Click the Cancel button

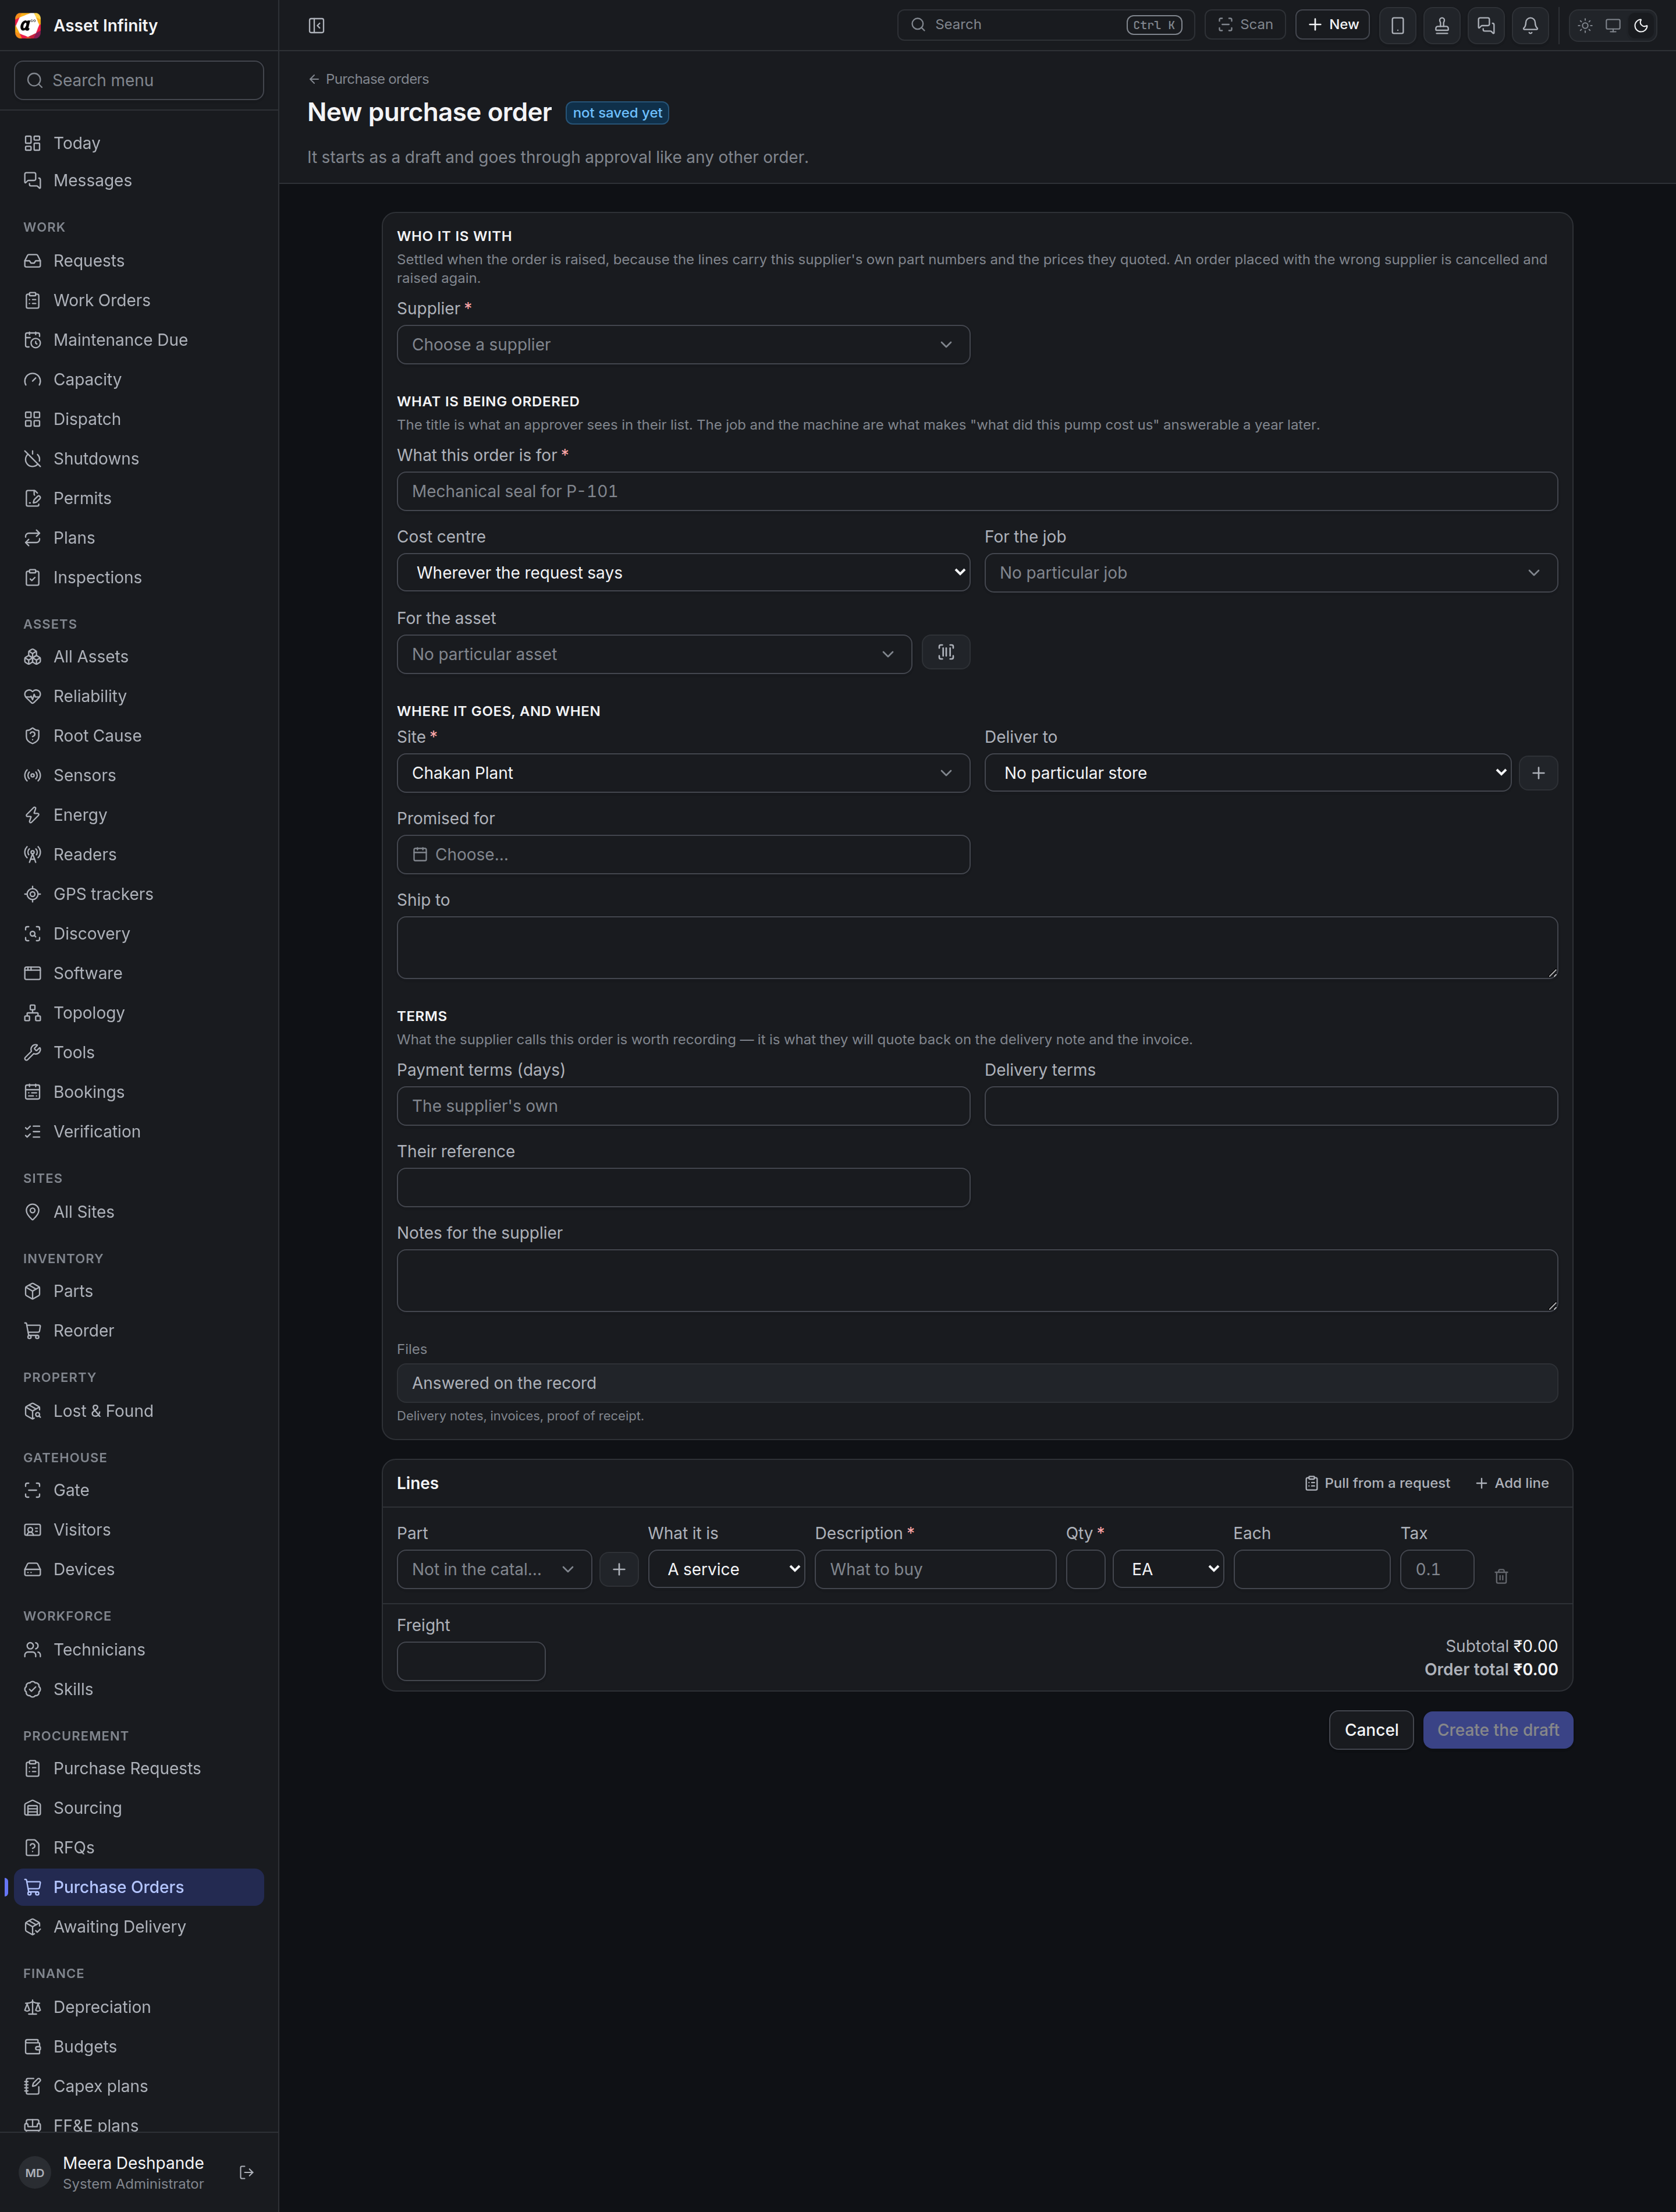tap(1371, 1730)
